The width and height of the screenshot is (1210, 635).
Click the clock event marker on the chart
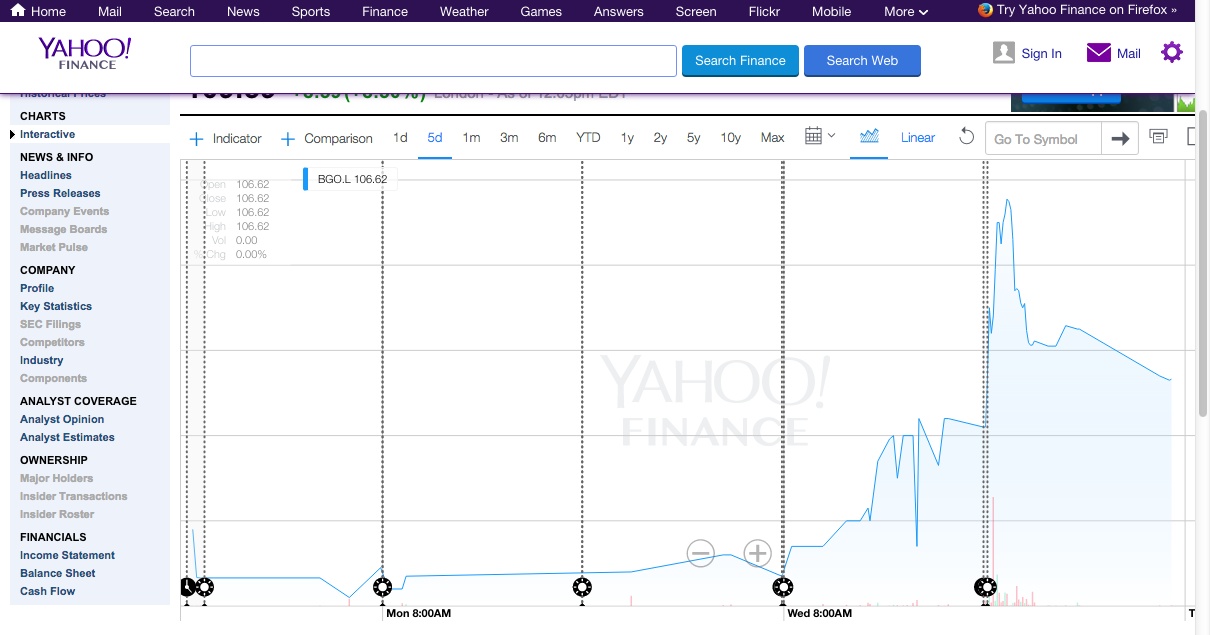(x=187, y=587)
